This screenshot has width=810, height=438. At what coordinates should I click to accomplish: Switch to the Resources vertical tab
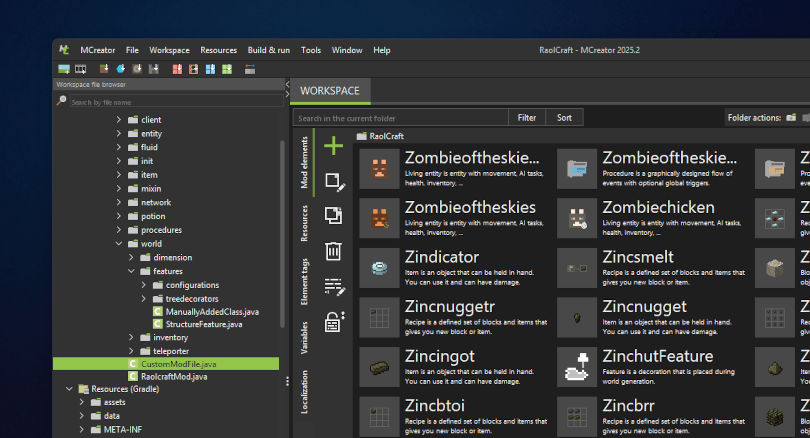[x=304, y=223]
